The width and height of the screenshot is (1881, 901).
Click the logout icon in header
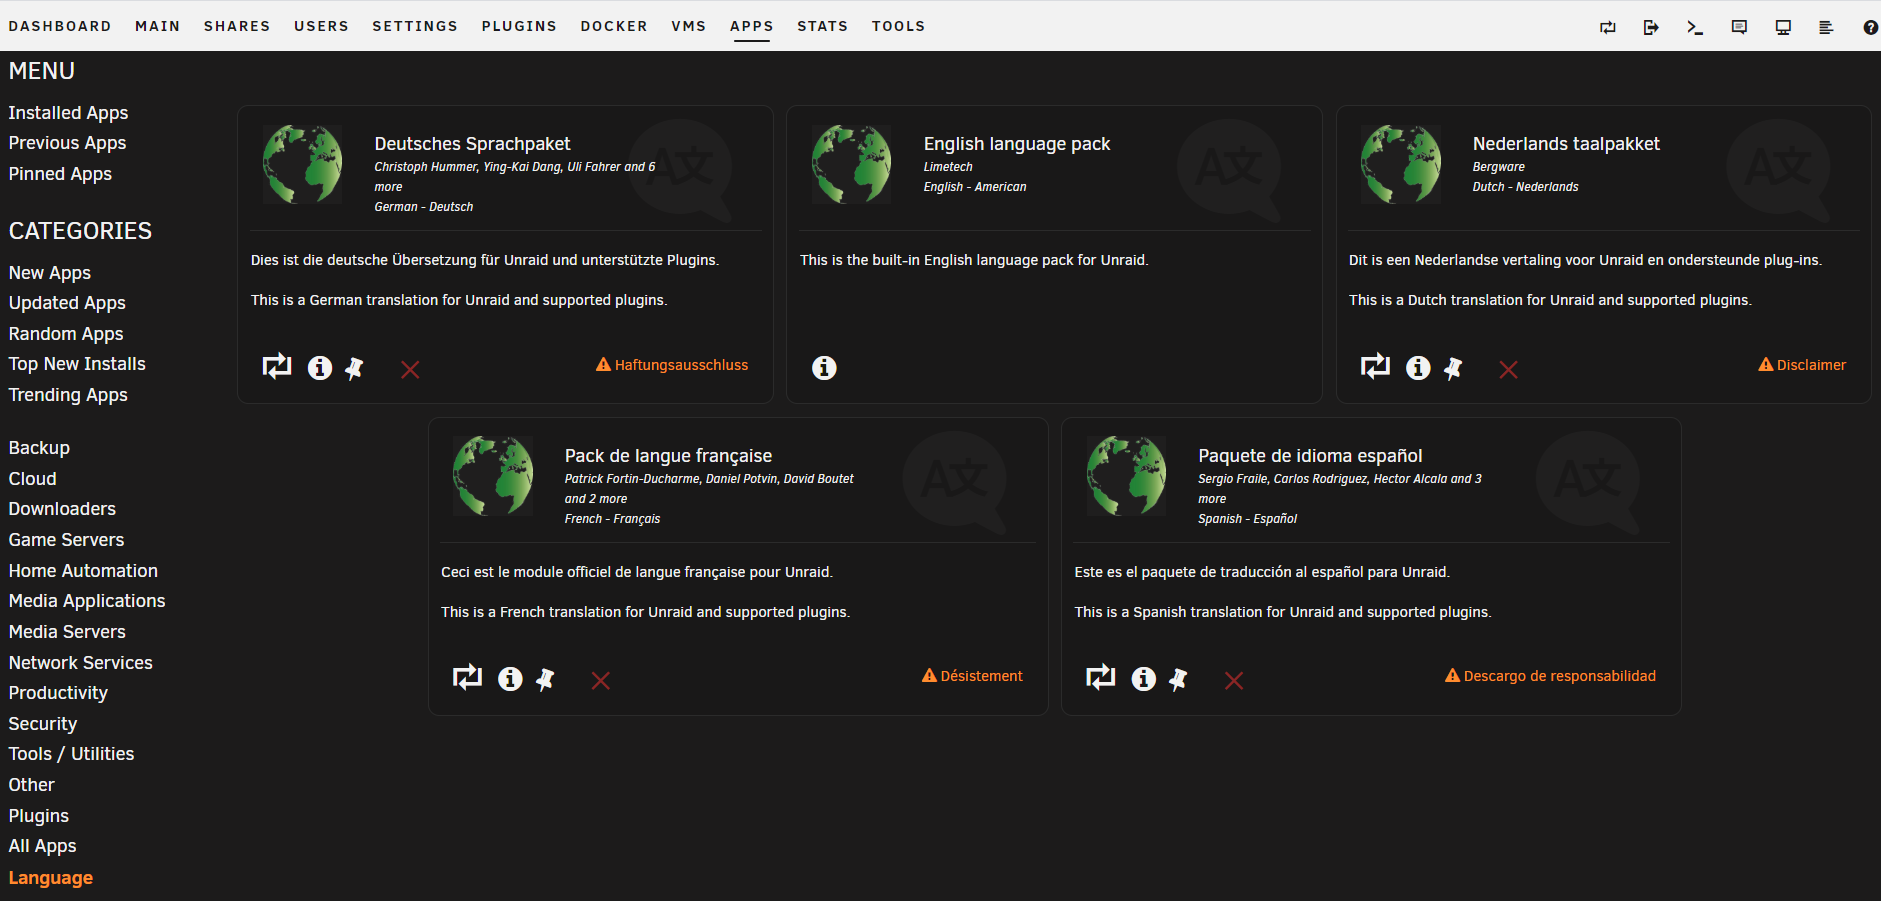(x=1651, y=27)
